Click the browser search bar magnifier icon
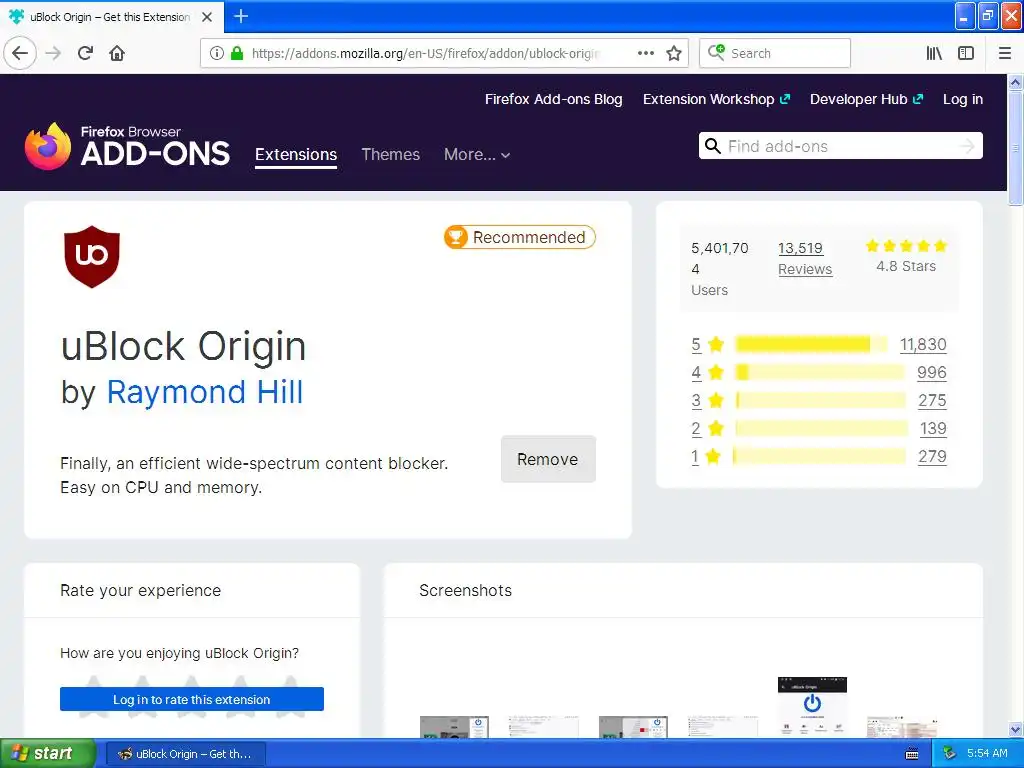 coord(716,52)
